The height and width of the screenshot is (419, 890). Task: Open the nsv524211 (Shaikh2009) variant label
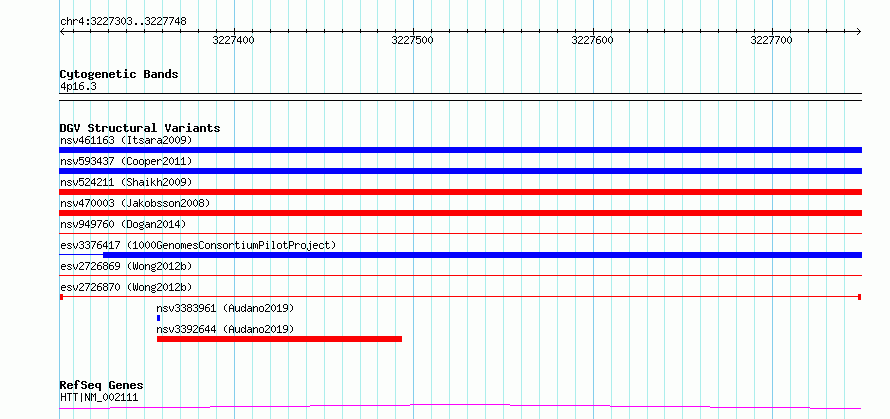click(x=126, y=182)
